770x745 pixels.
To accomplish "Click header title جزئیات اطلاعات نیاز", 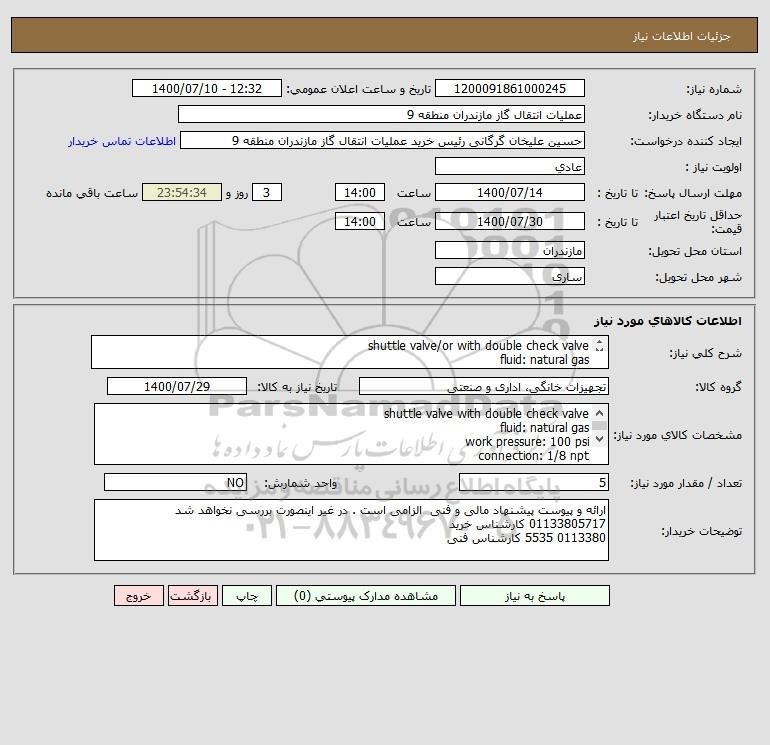I will pos(682,36).
